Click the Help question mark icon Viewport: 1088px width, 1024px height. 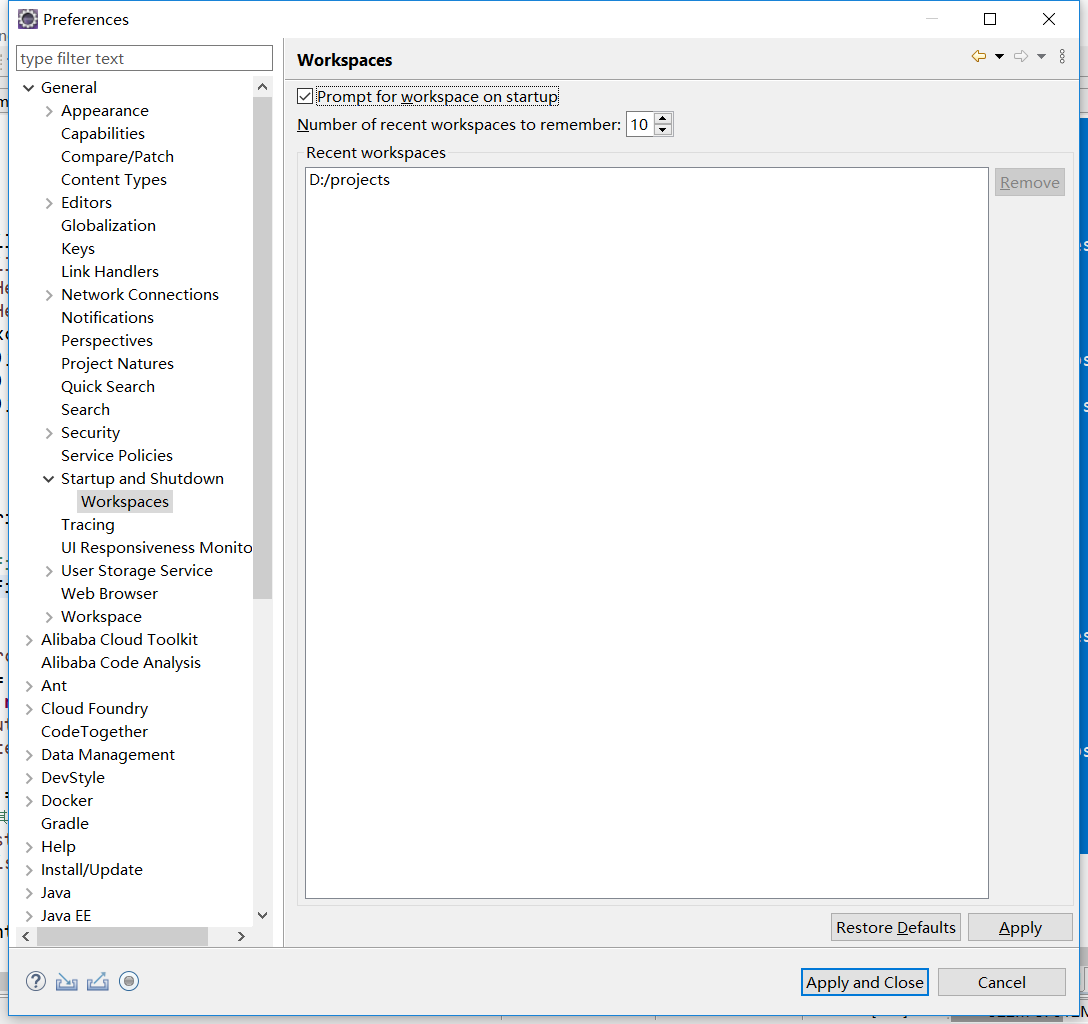click(x=35, y=981)
